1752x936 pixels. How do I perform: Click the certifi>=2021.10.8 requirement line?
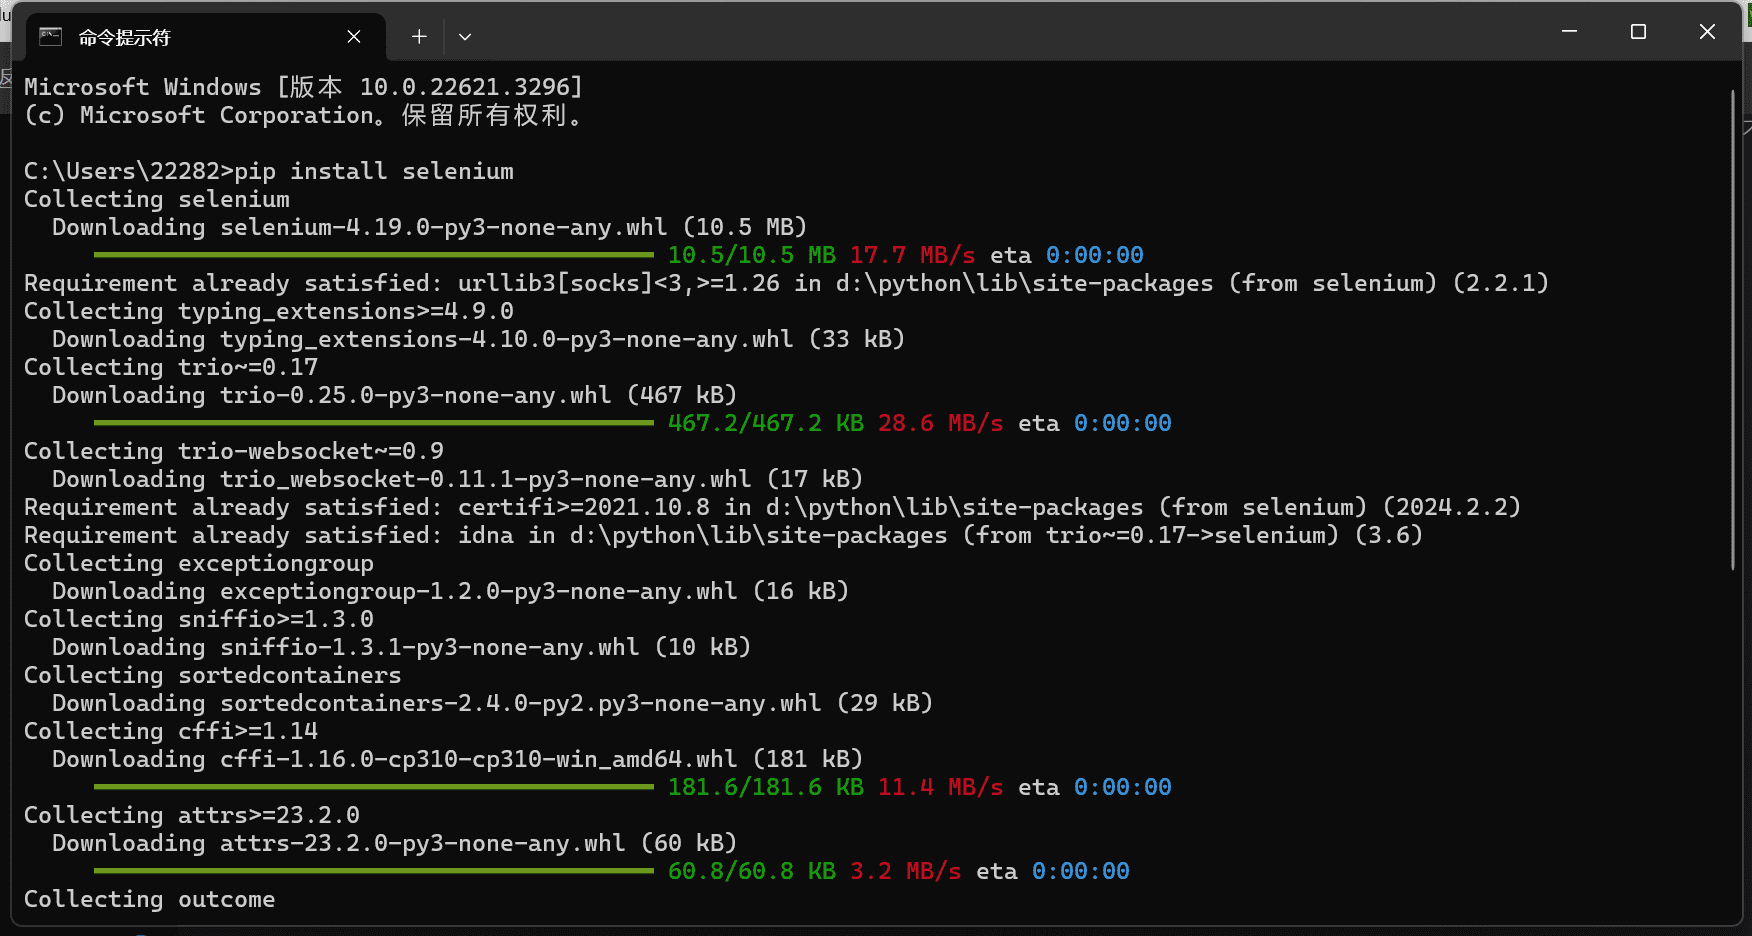(773, 507)
